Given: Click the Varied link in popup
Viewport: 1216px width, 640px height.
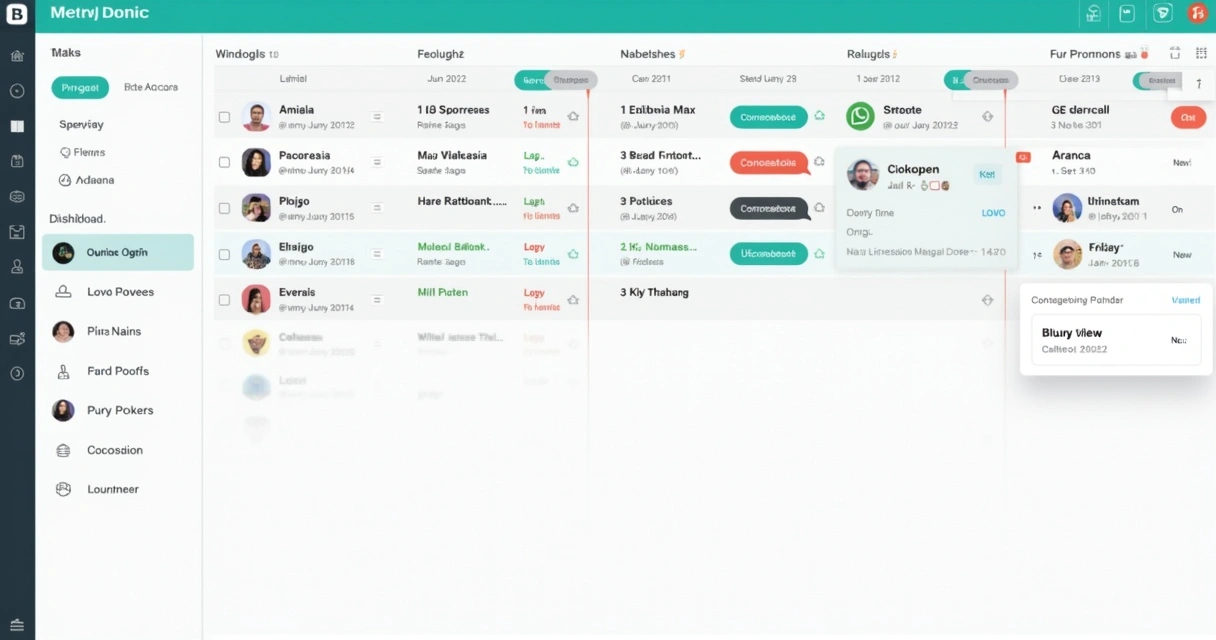Looking at the screenshot, I should 1185,300.
